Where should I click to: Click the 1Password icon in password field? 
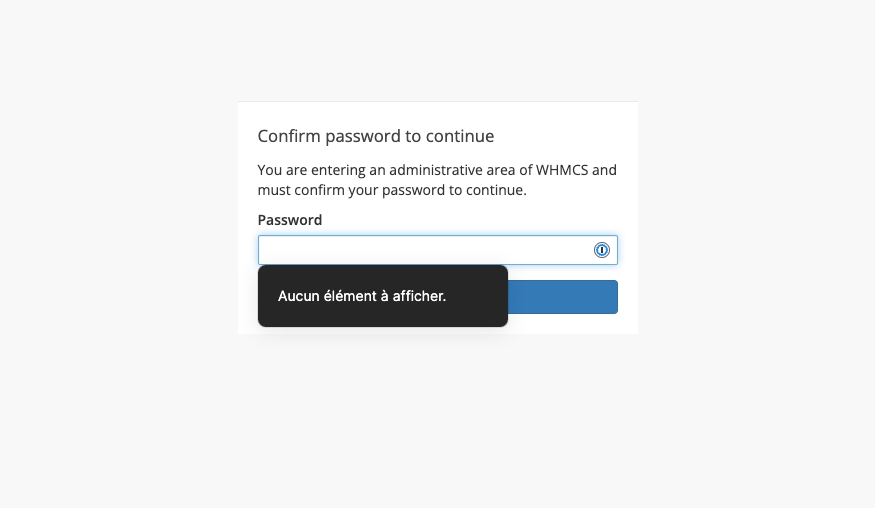(602, 250)
